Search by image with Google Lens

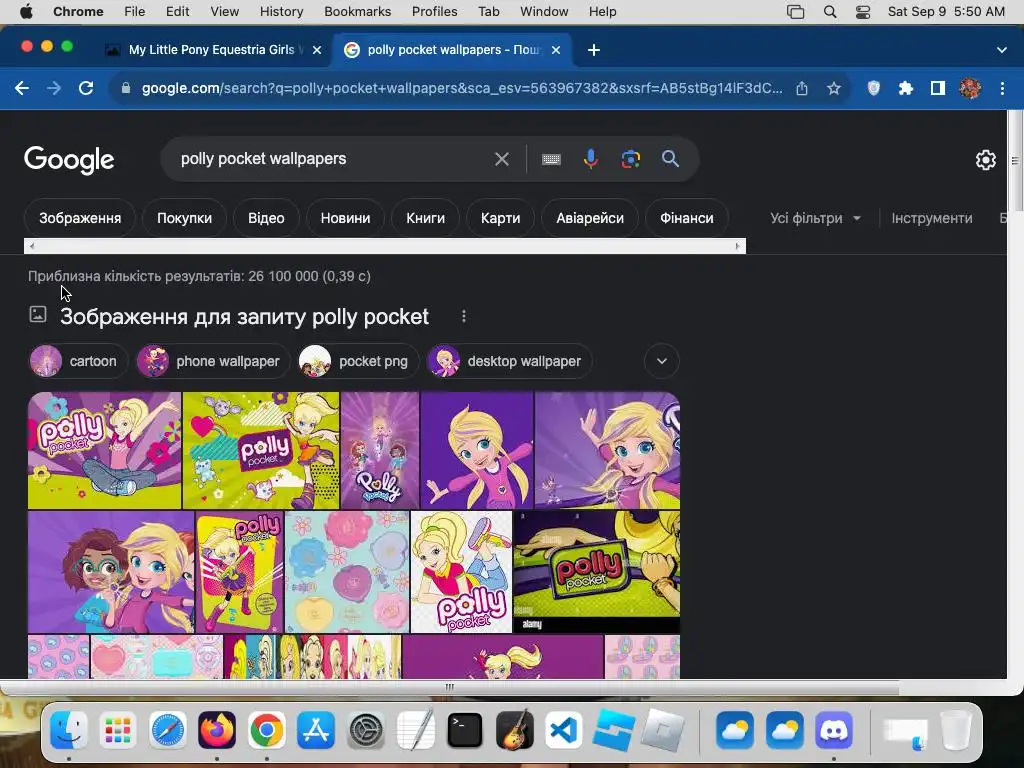(630, 159)
